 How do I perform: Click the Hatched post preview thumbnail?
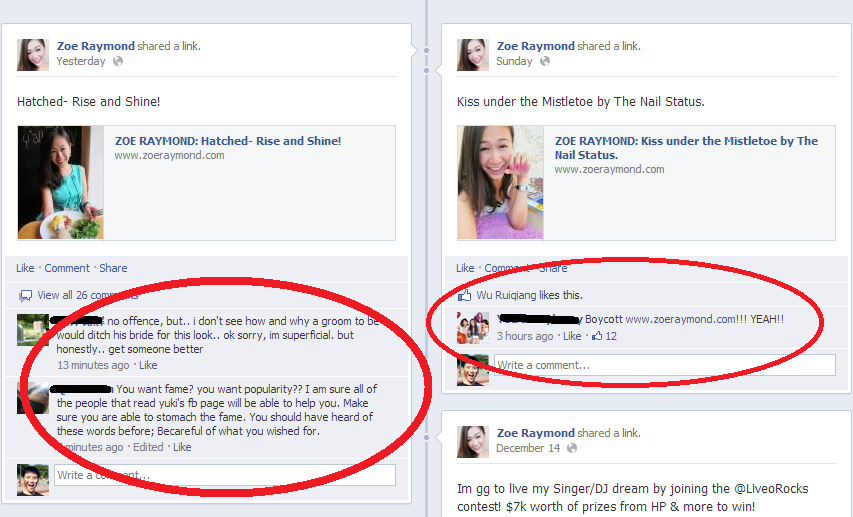60,182
